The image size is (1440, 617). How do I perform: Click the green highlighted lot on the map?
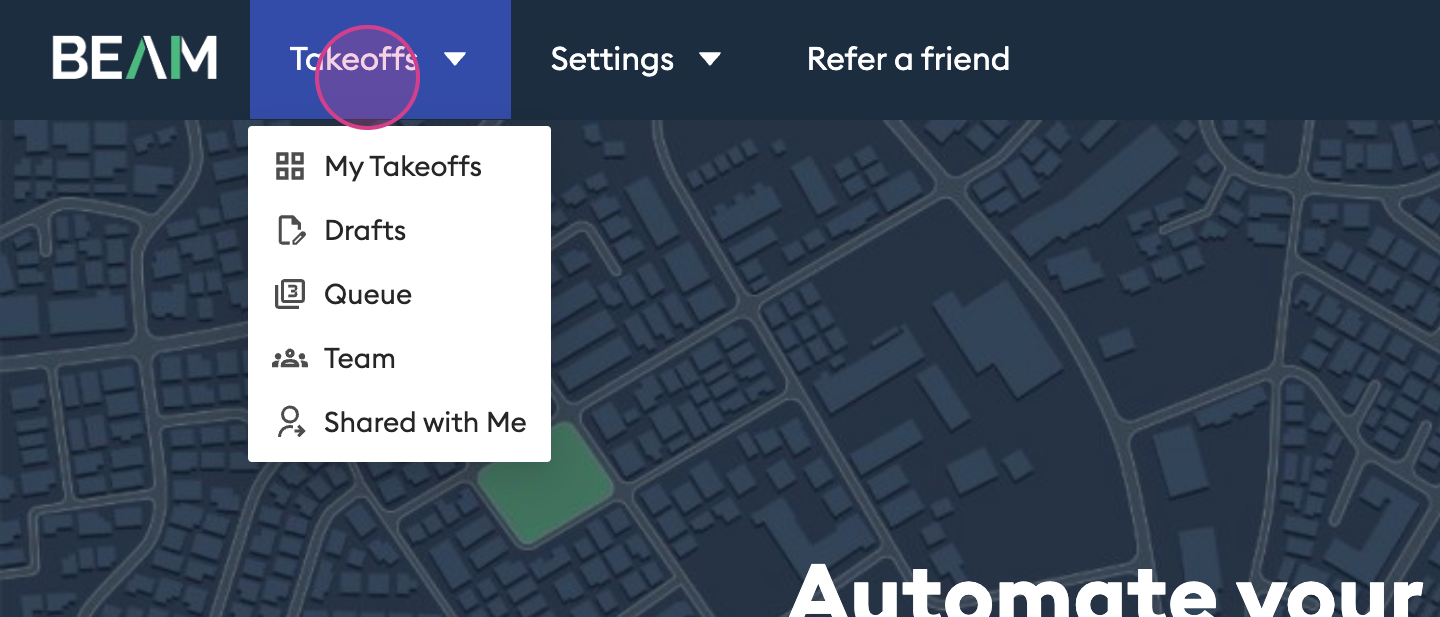click(545, 484)
